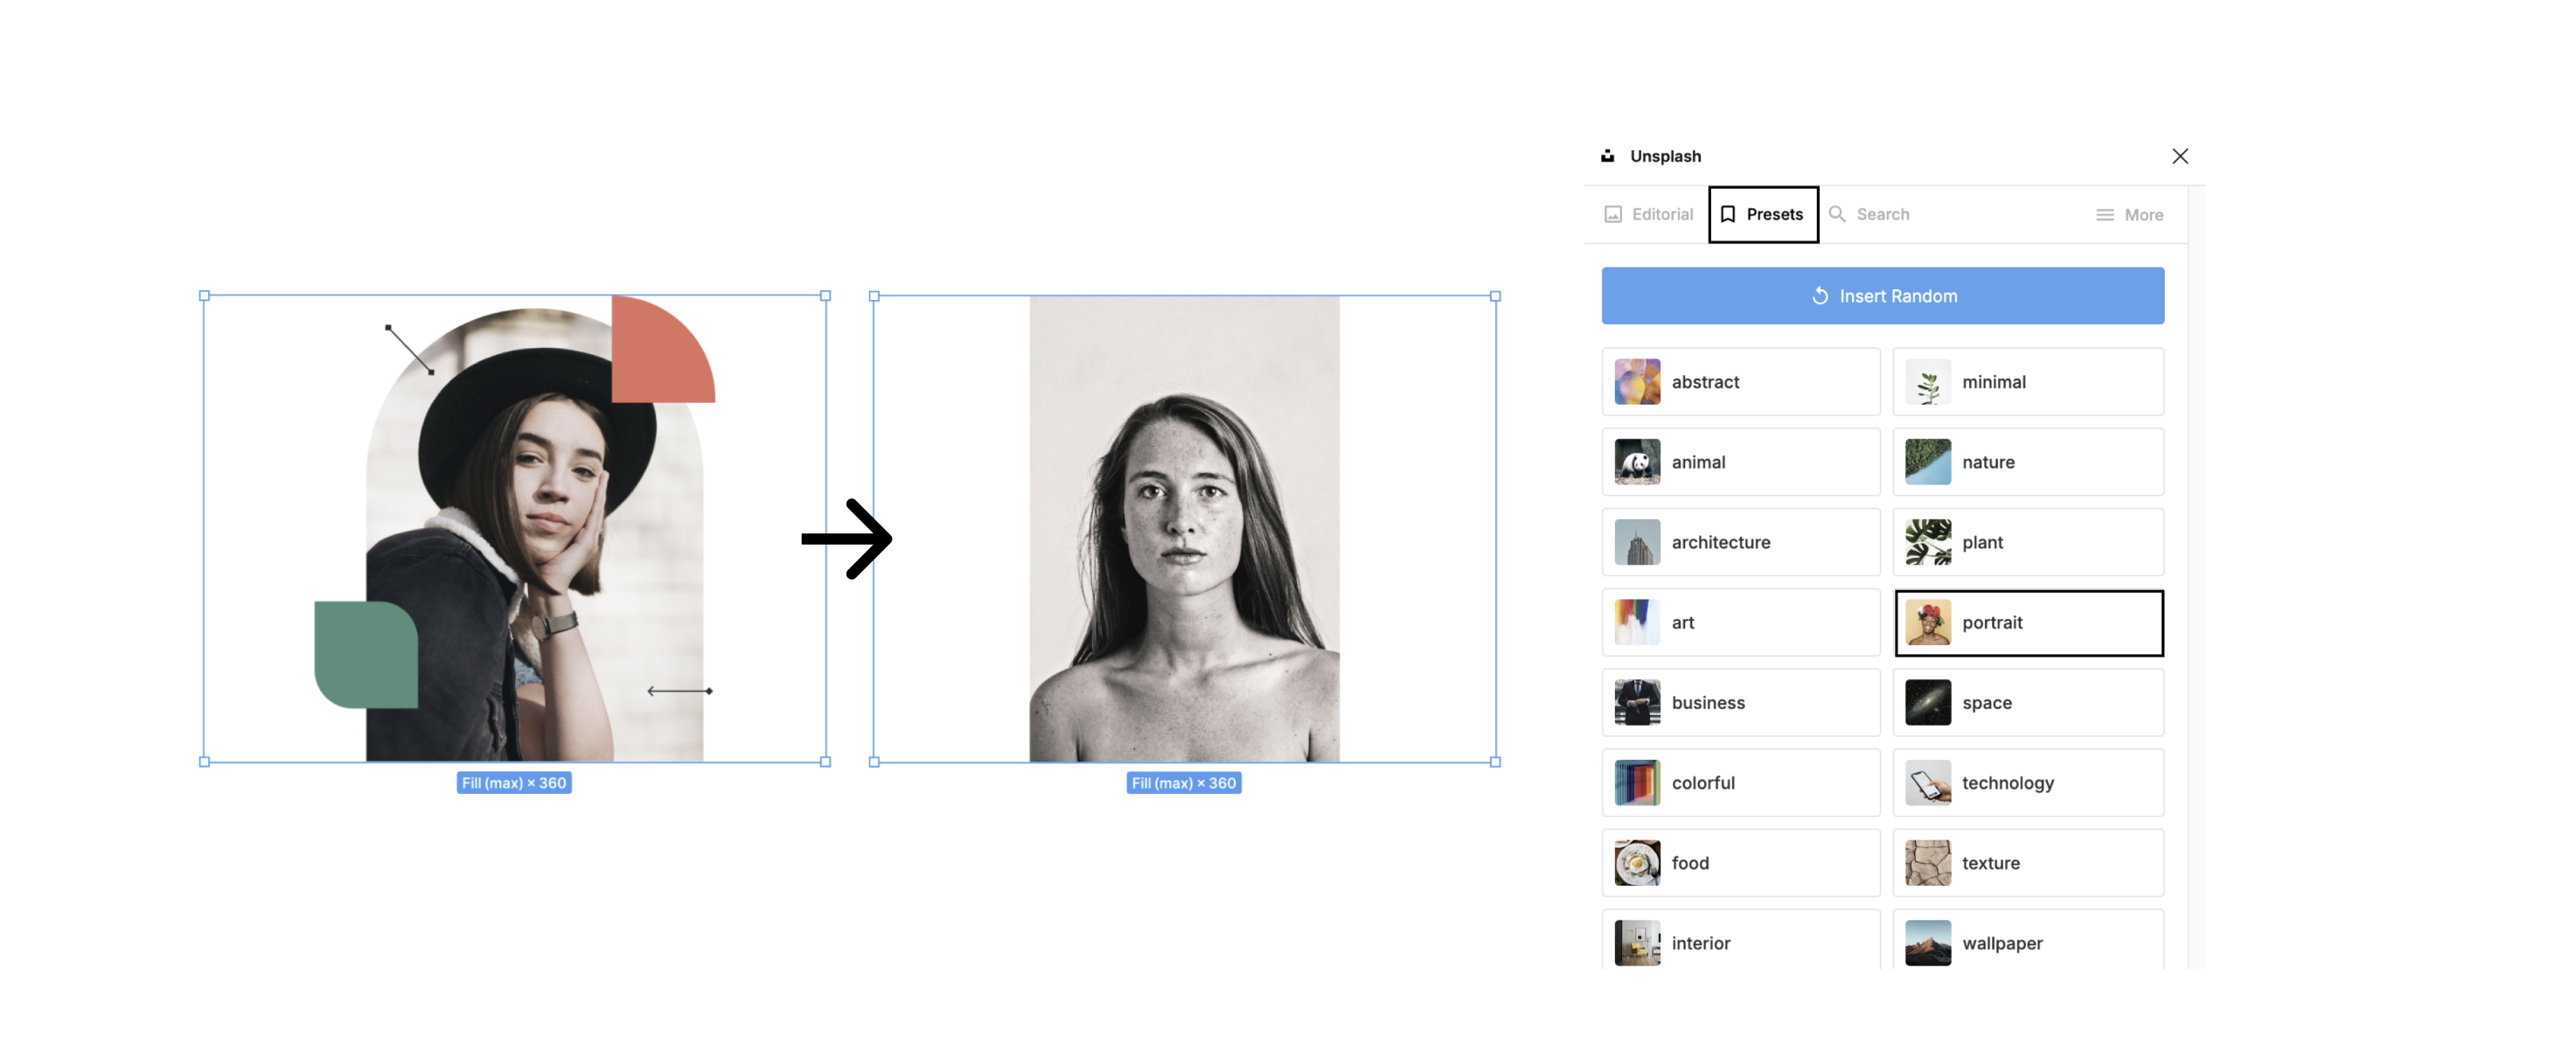Choose the art preset
The width and height of the screenshot is (2576, 1051).
click(x=1741, y=622)
